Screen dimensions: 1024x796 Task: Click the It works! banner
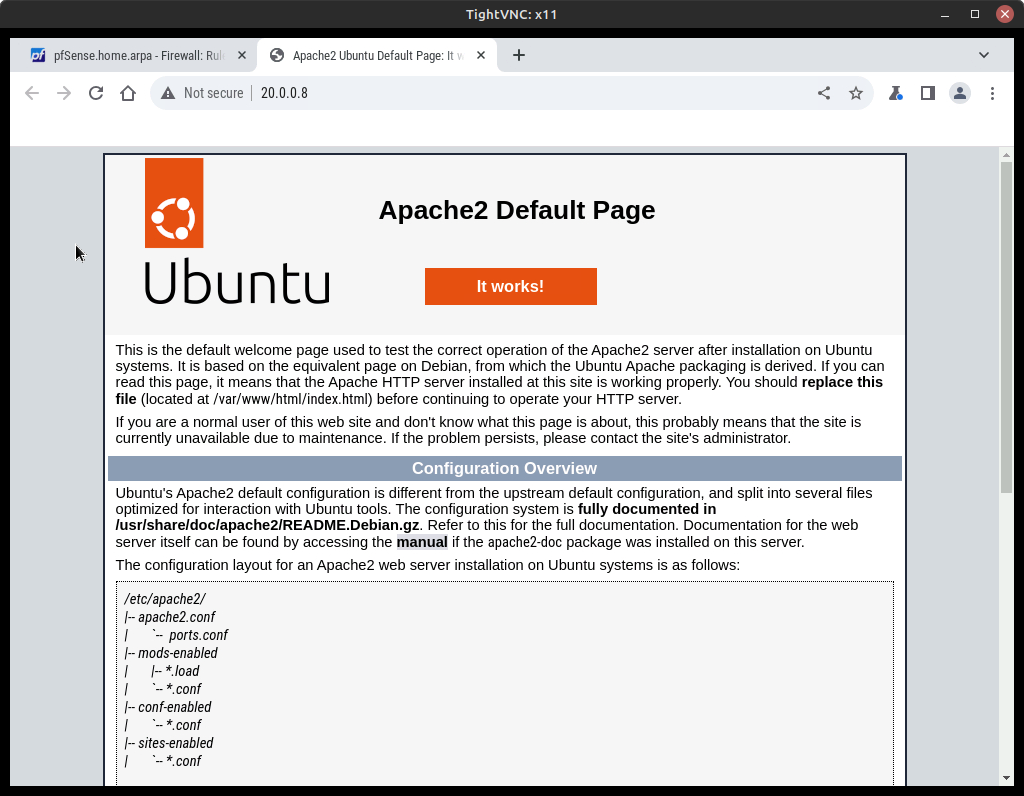tap(511, 286)
